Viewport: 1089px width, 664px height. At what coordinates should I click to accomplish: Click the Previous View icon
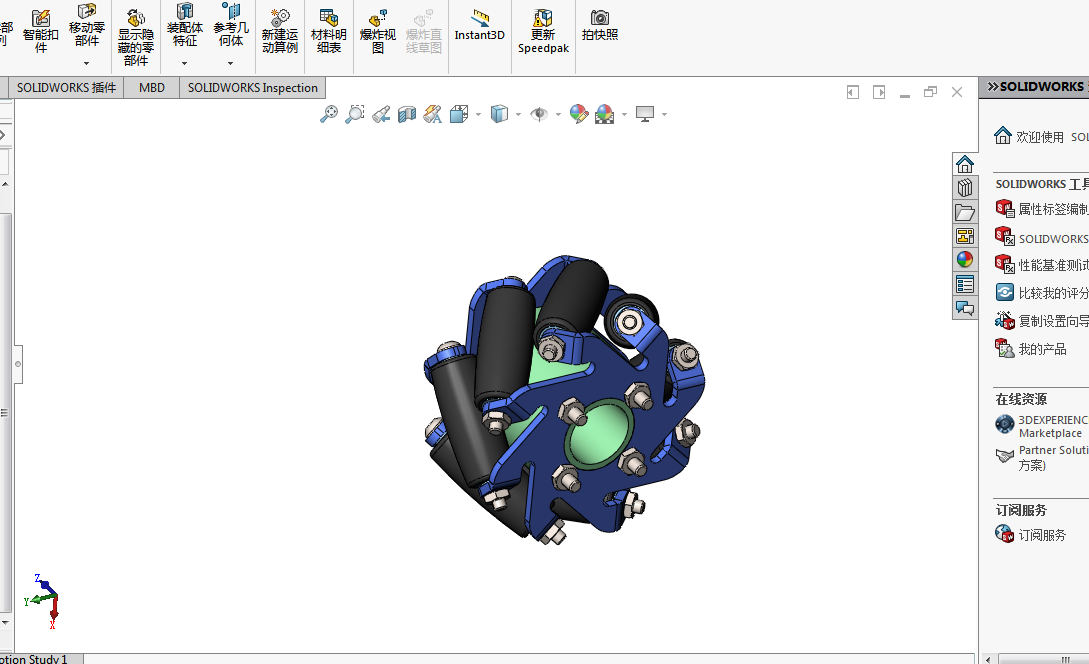click(381, 114)
